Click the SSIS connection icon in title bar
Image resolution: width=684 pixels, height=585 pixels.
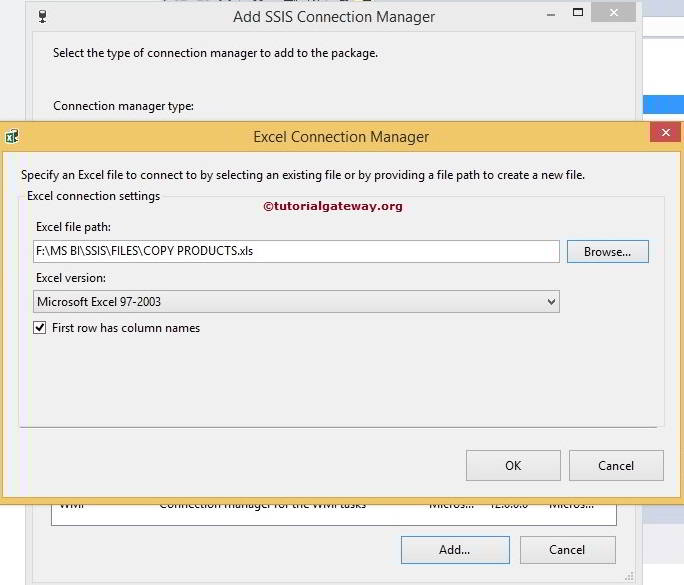point(42,17)
